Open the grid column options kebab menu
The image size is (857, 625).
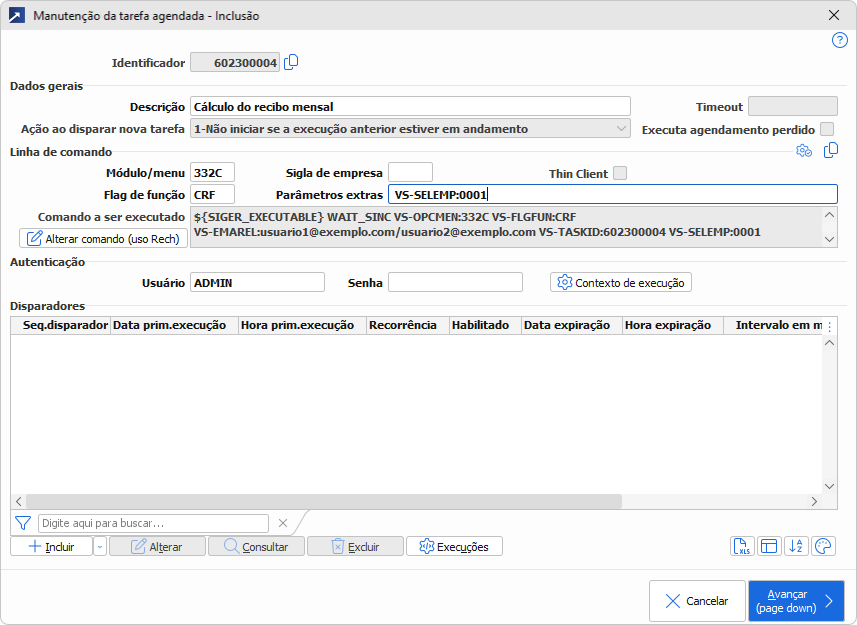(x=829, y=326)
